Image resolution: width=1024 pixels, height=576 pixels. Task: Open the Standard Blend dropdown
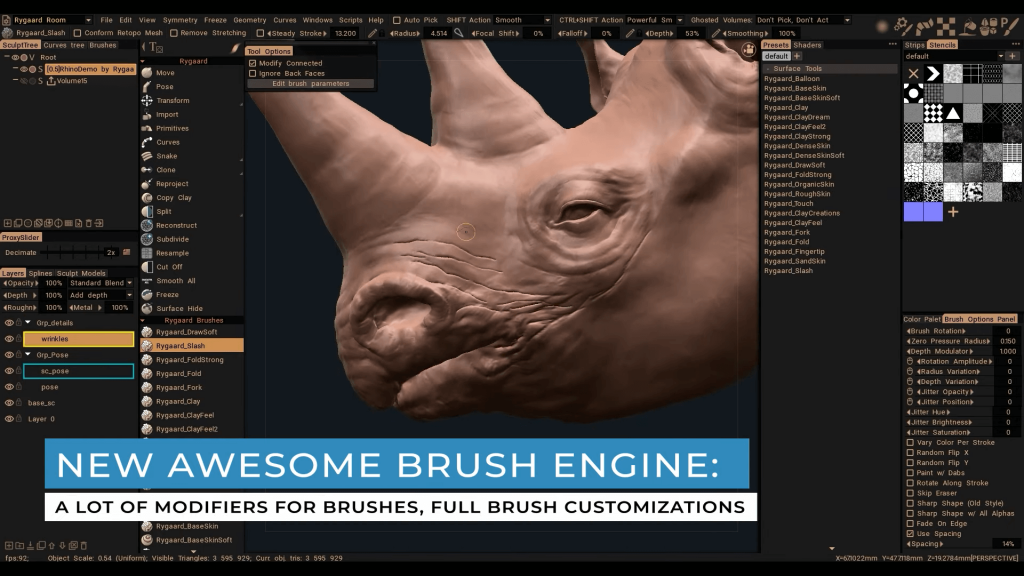pyautogui.click(x=101, y=283)
